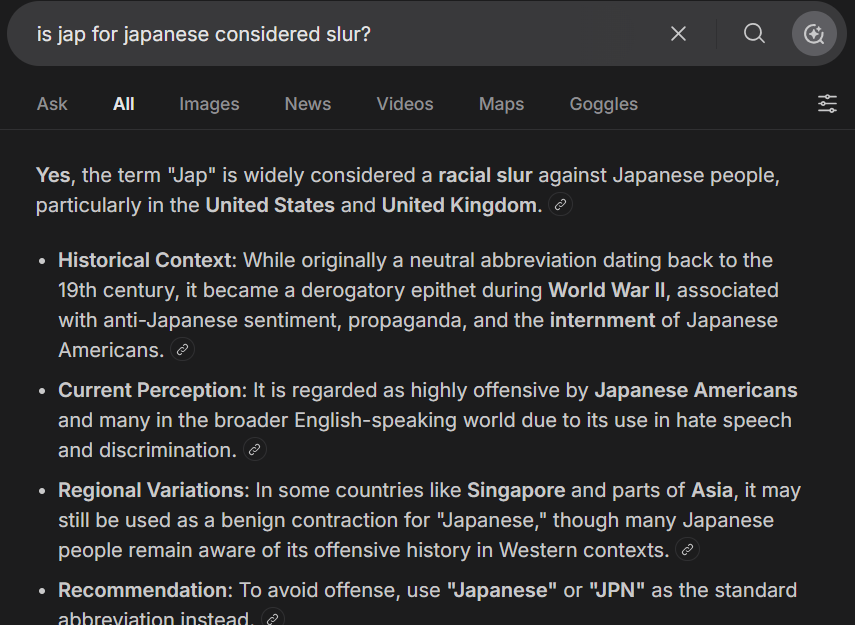Open the search filters settings icon
855x625 pixels.
tap(827, 104)
